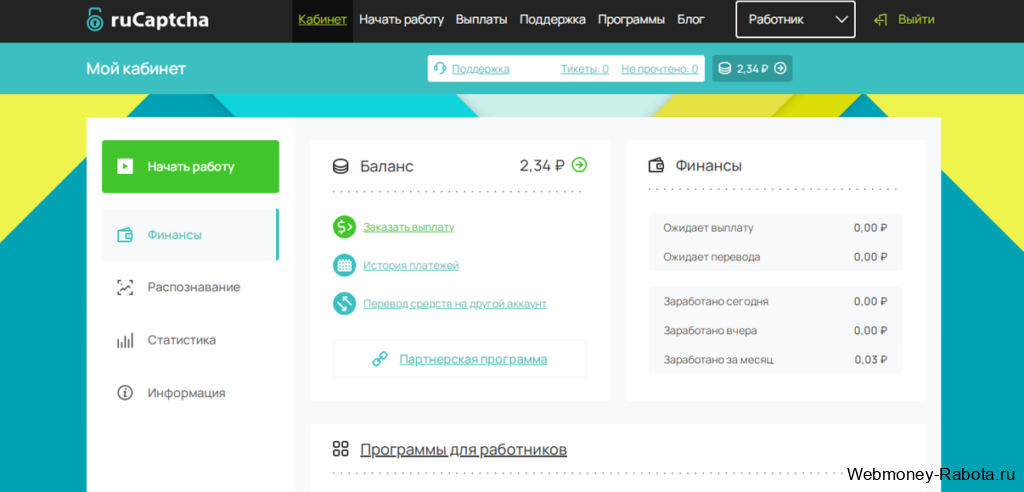Click the recognition icon beside Распознавание
The width and height of the screenshot is (1024, 492).
tap(125, 287)
